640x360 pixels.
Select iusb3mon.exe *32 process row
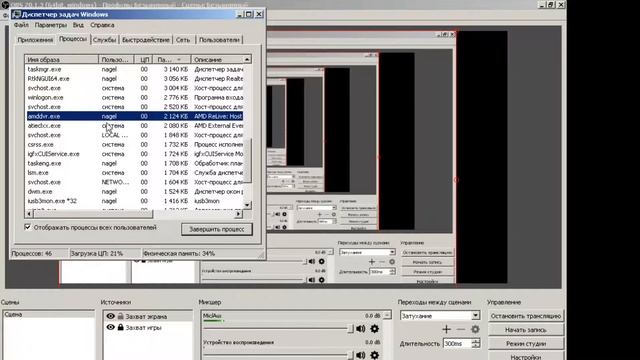coord(135,201)
